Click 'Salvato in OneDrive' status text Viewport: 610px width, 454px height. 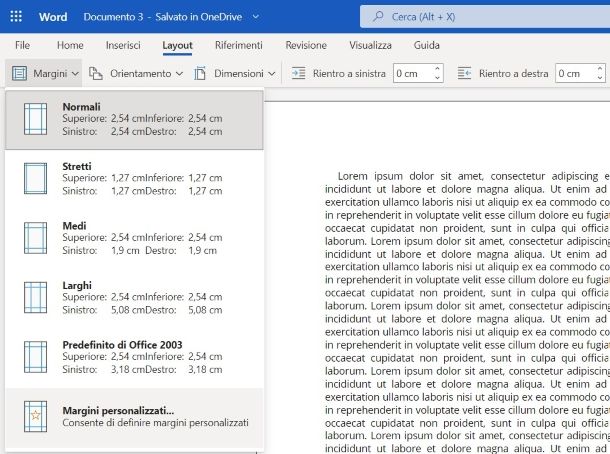click(198, 17)
